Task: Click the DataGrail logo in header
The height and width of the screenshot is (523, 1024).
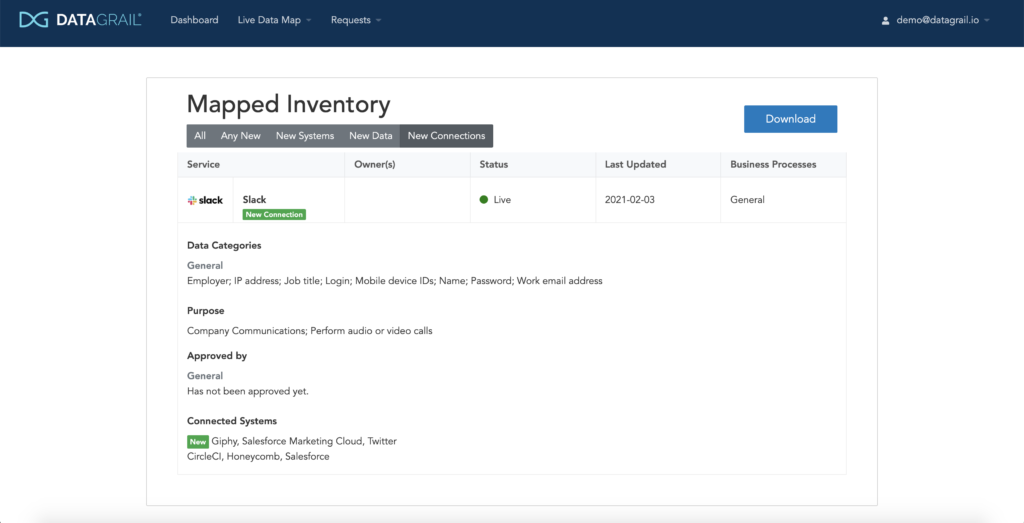Action: [x=80, y=20]
